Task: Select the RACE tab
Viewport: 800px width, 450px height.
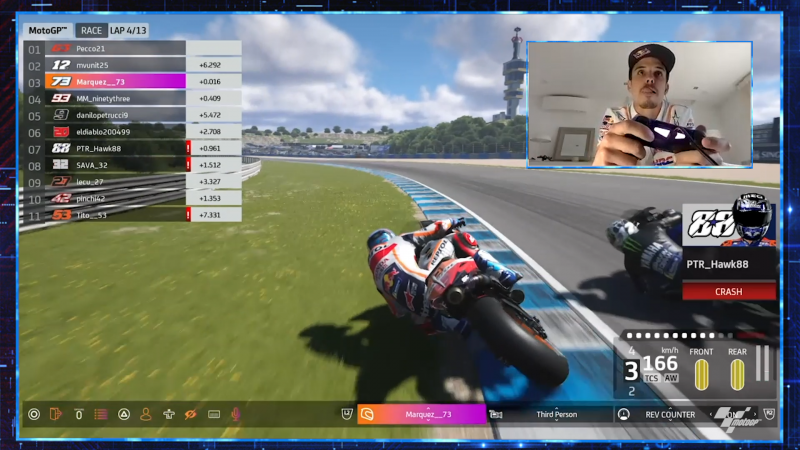Action: point(91,31)
